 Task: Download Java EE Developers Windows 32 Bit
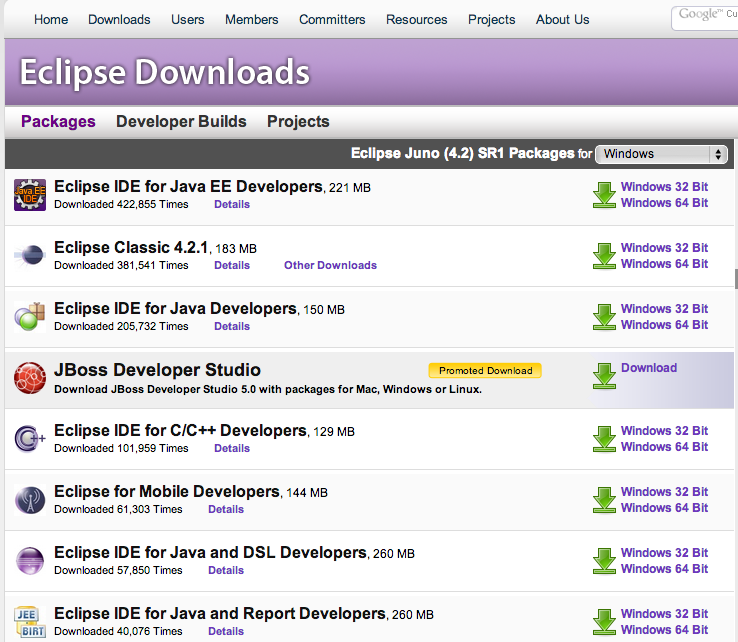pos(665,187)
